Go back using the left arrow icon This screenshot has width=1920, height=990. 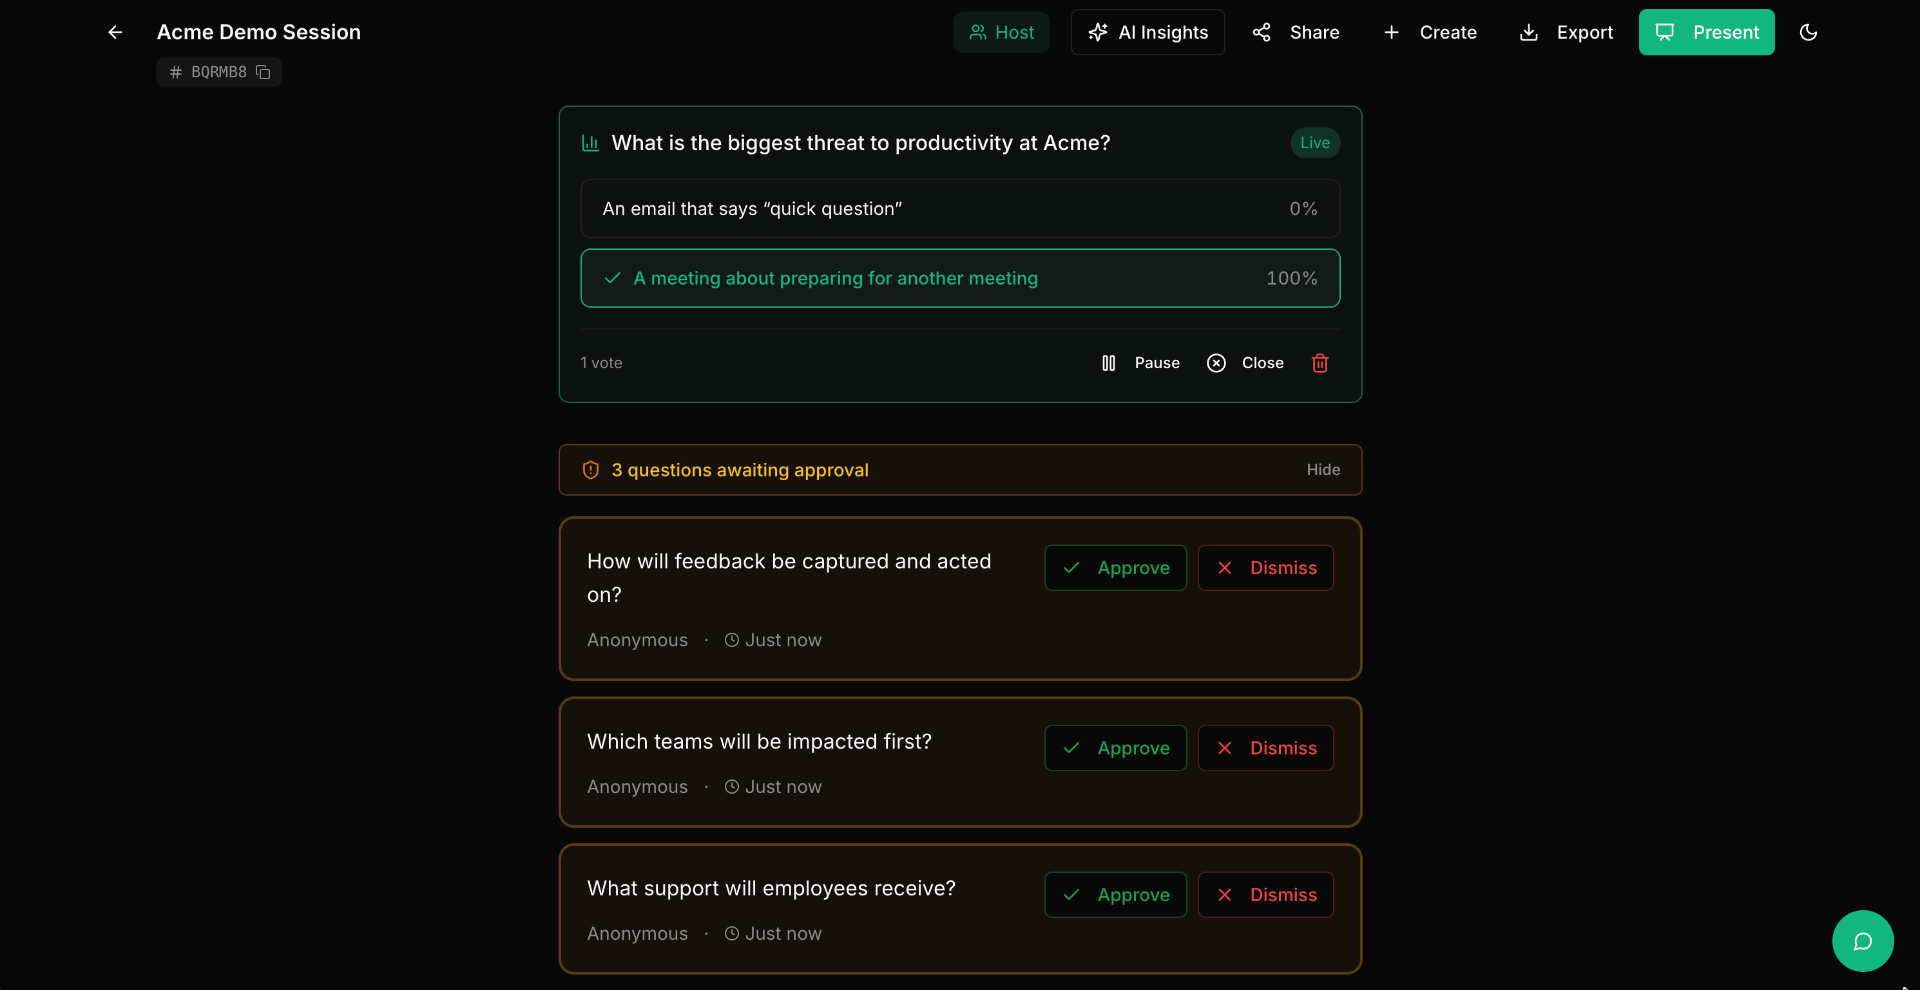point(115,32)
